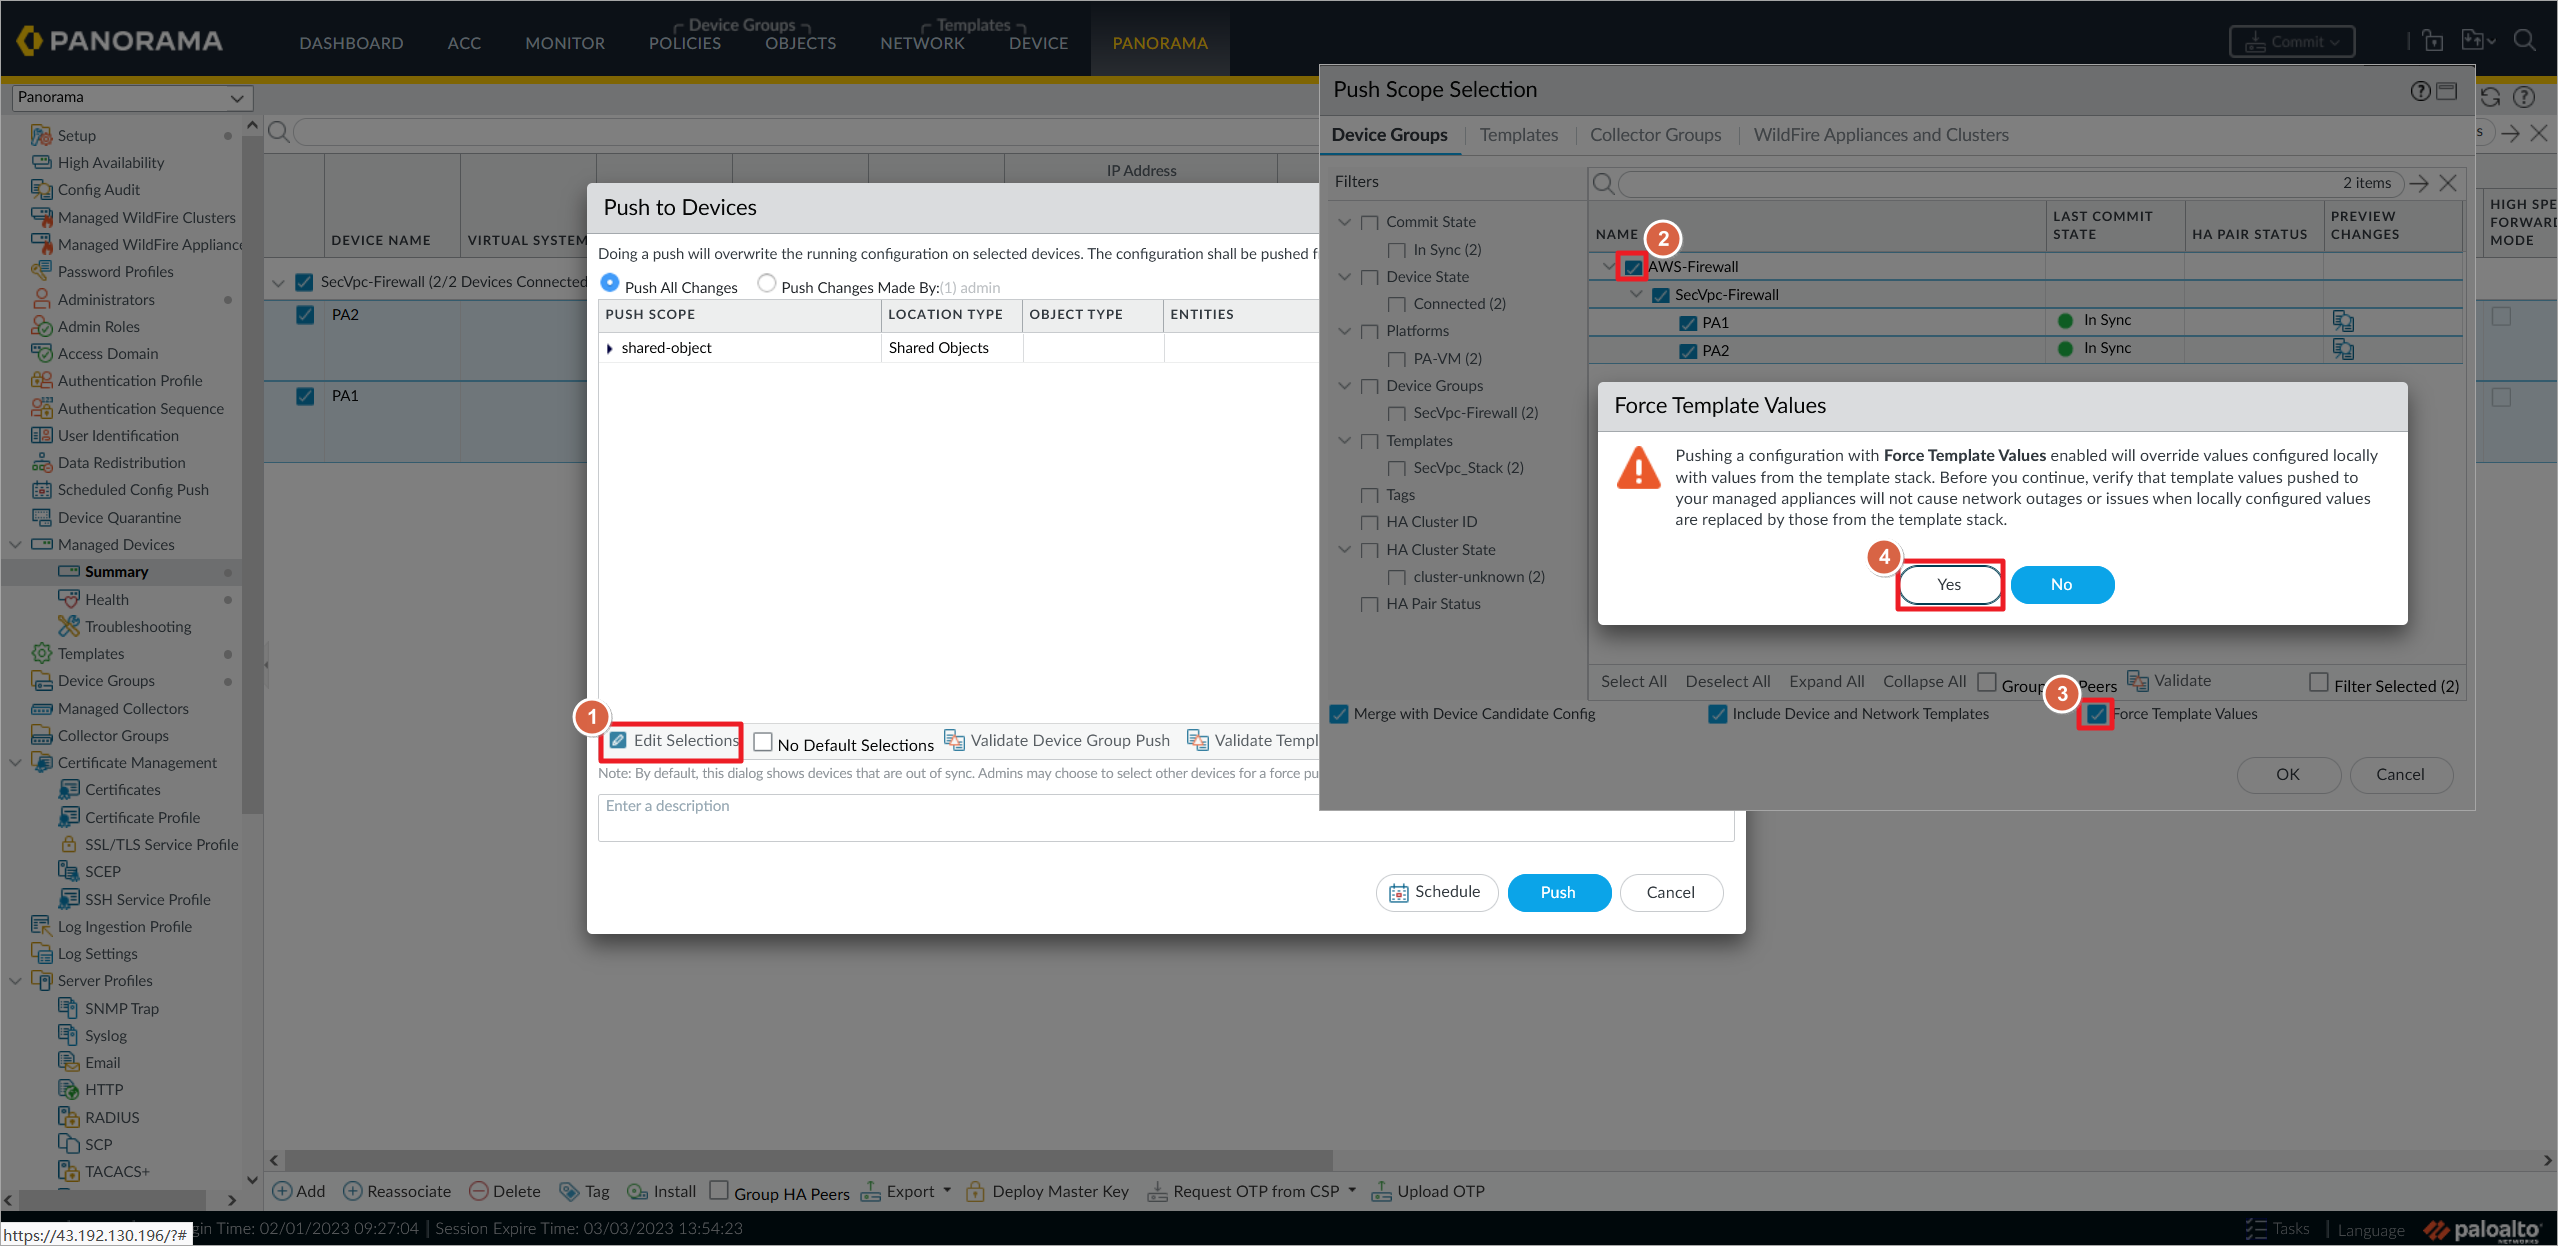The width and height of the screenshot is (2558, 1246).
Task: Click the Push button
Action: point(1558,892)
